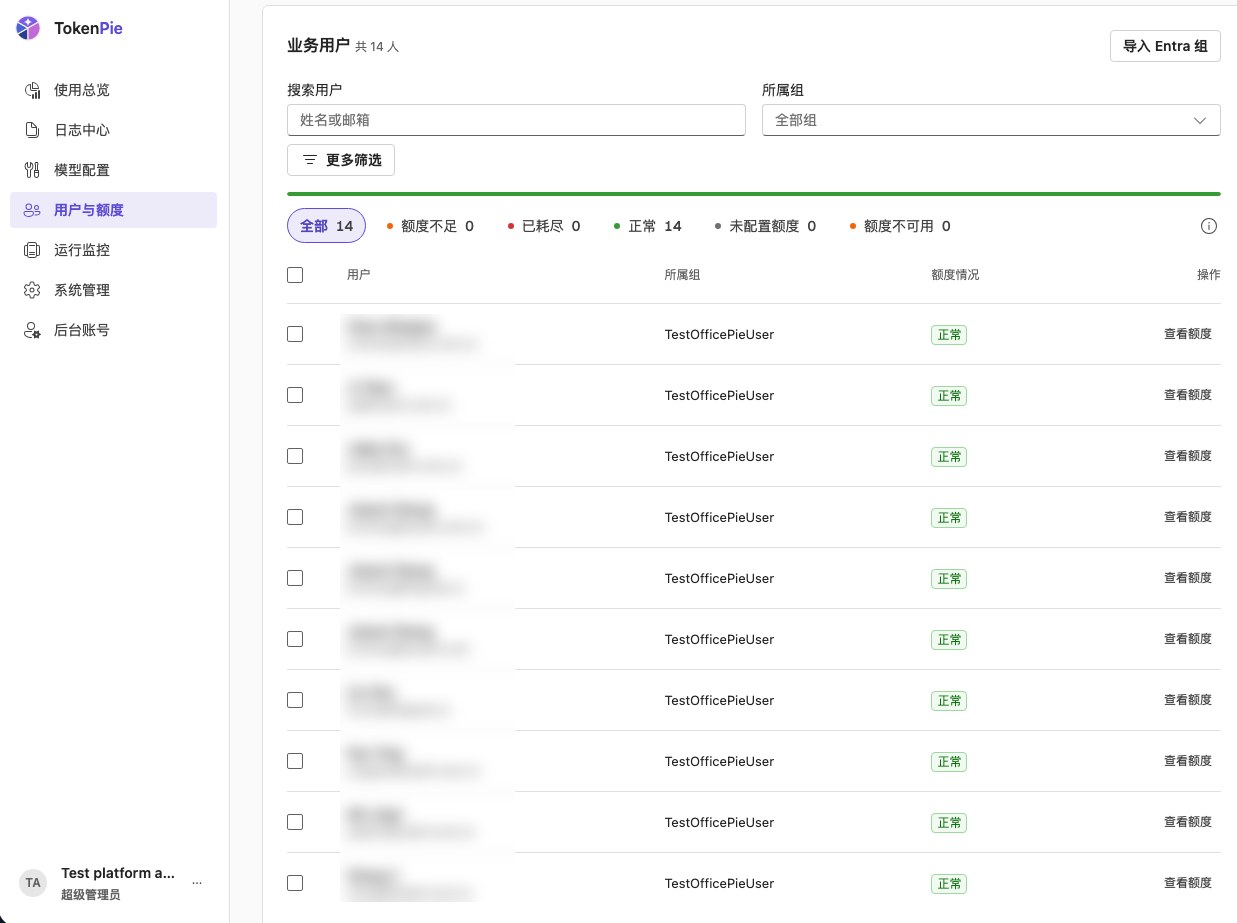1237x923 pixels.
Task: Switch to the 全部 14 filter tab
Action: point(327,226)
